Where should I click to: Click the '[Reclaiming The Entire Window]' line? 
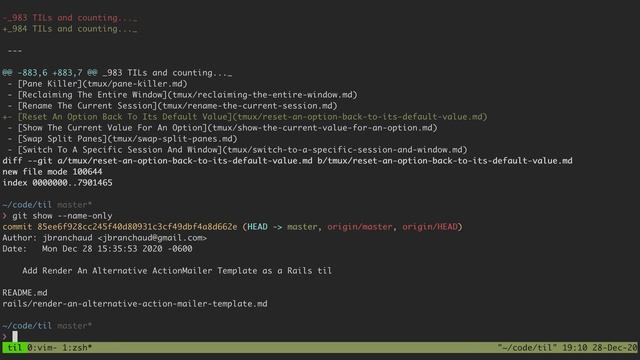click(182, 95)
